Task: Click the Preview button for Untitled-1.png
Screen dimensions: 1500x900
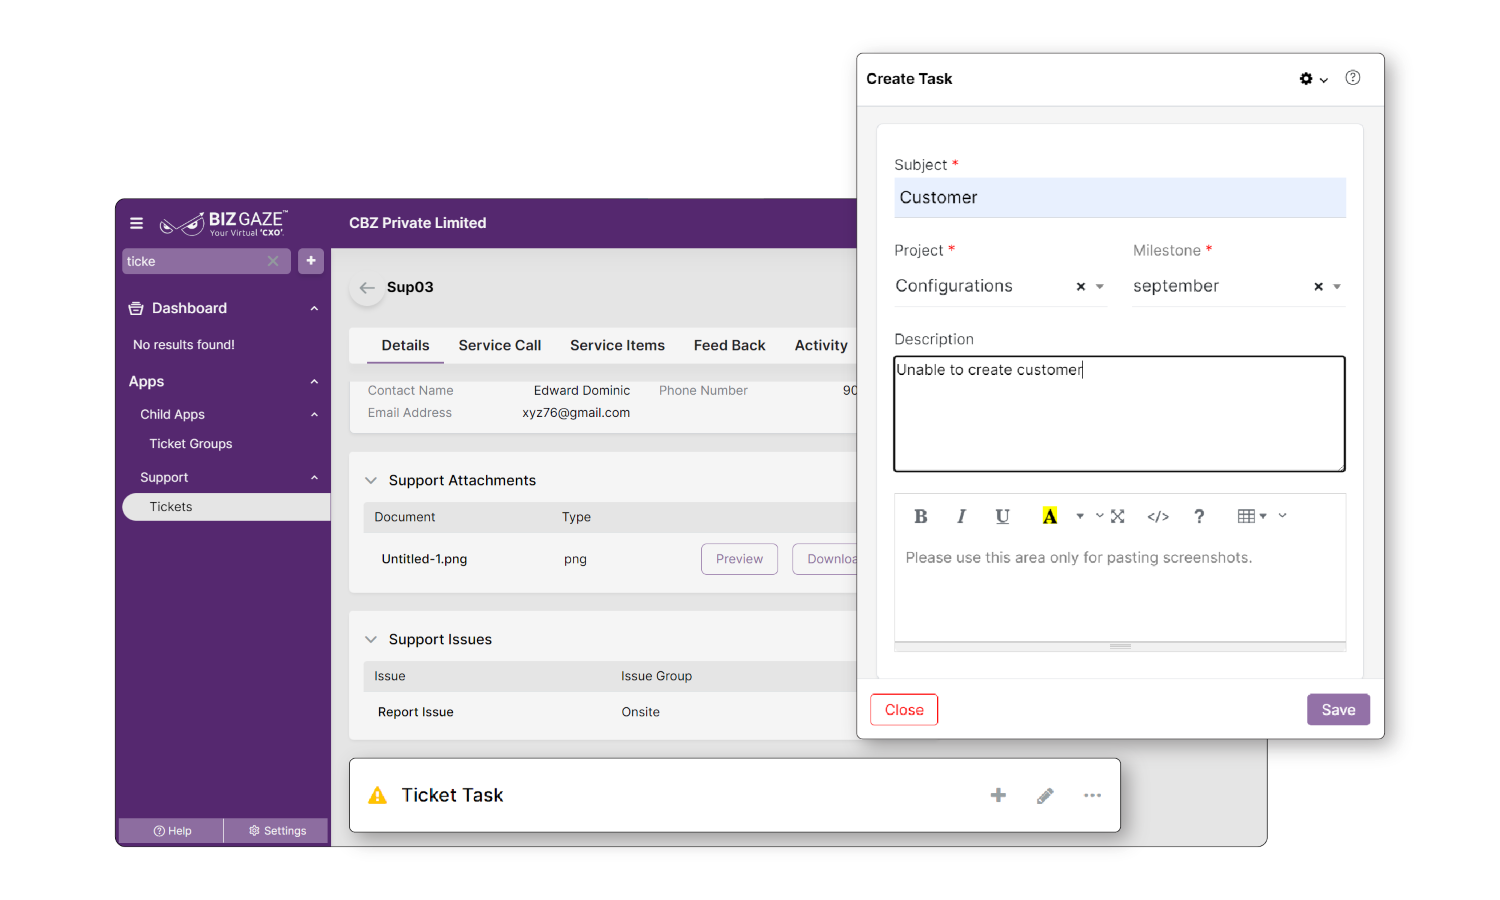Action: pos(739,559)
